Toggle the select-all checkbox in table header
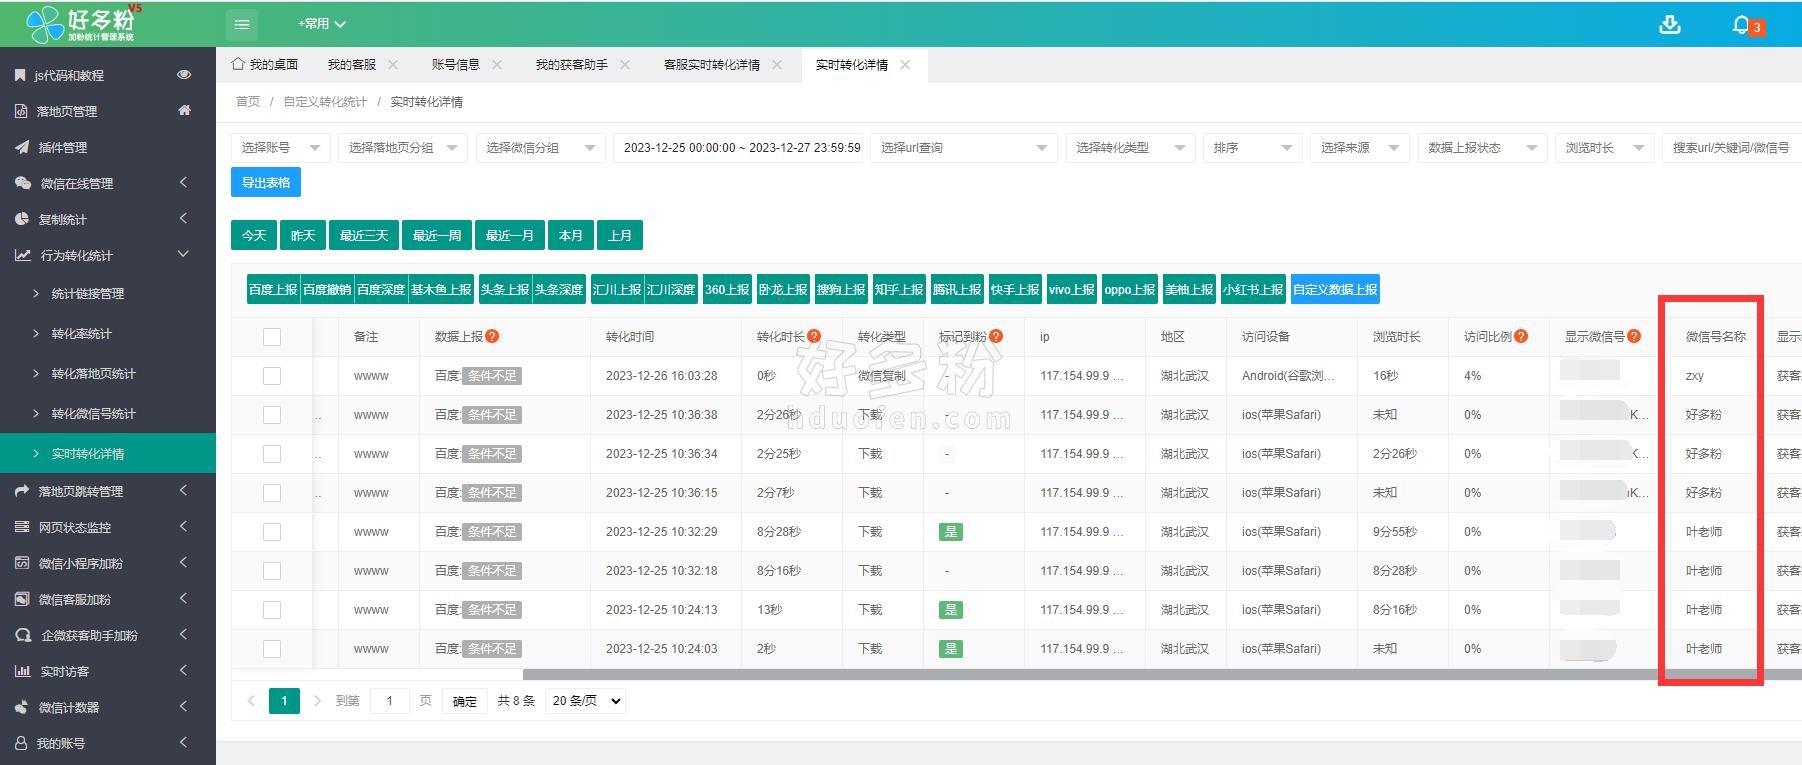The width and height of the screenshot is (1802, 765). tap(272, 337)
